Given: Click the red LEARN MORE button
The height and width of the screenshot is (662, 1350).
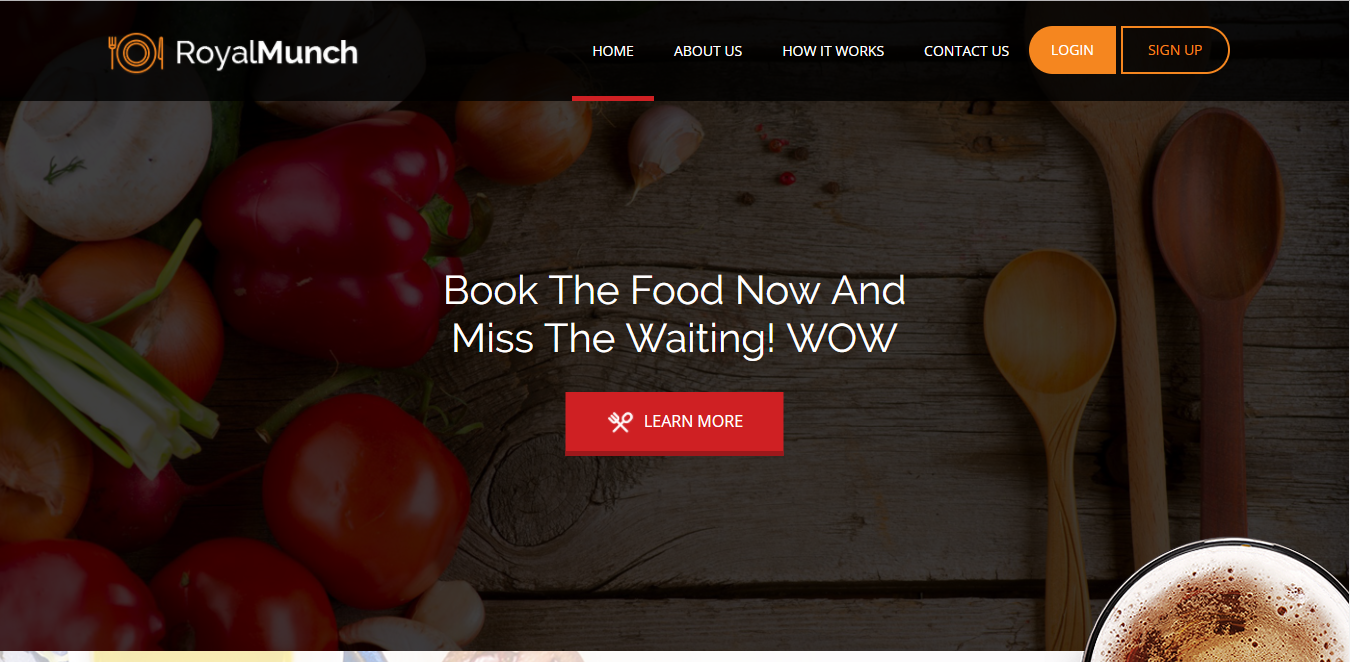Looking at the screenshot, I should click(674, 423).
